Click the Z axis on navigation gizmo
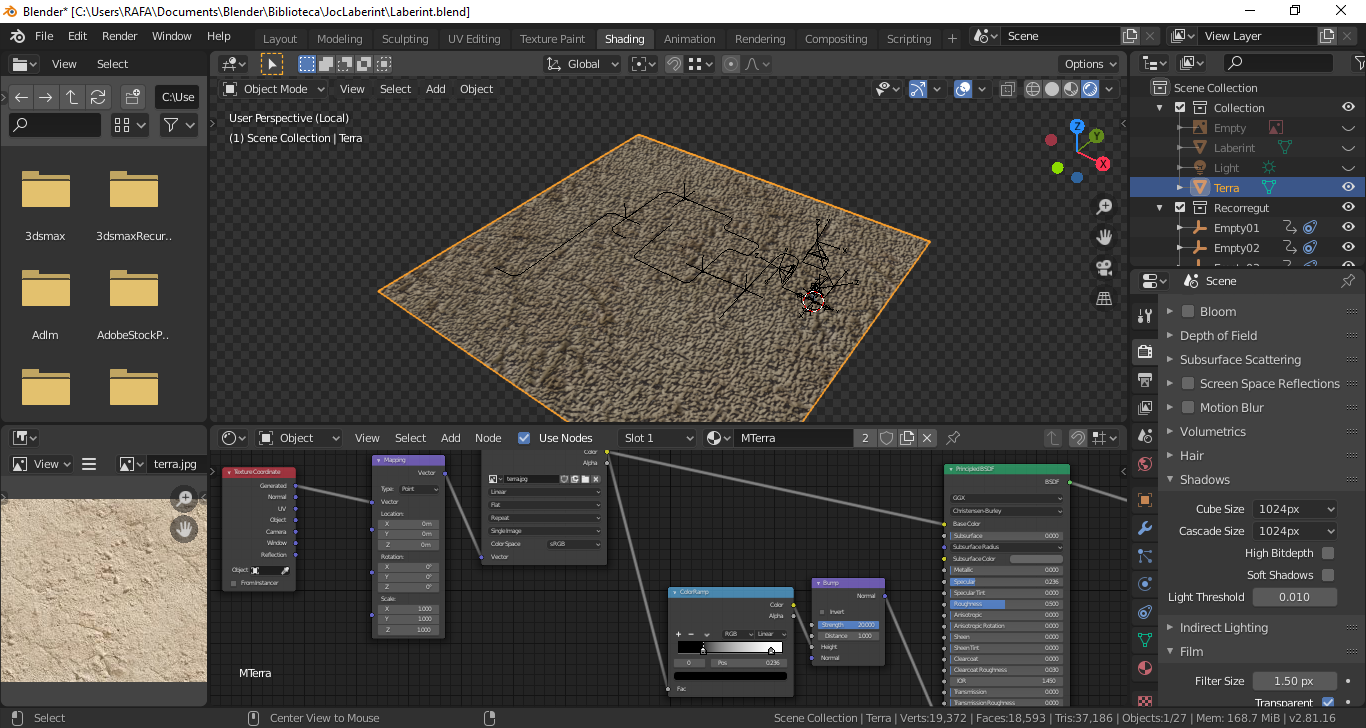The image size is (1366, 728). (1077, 127)
